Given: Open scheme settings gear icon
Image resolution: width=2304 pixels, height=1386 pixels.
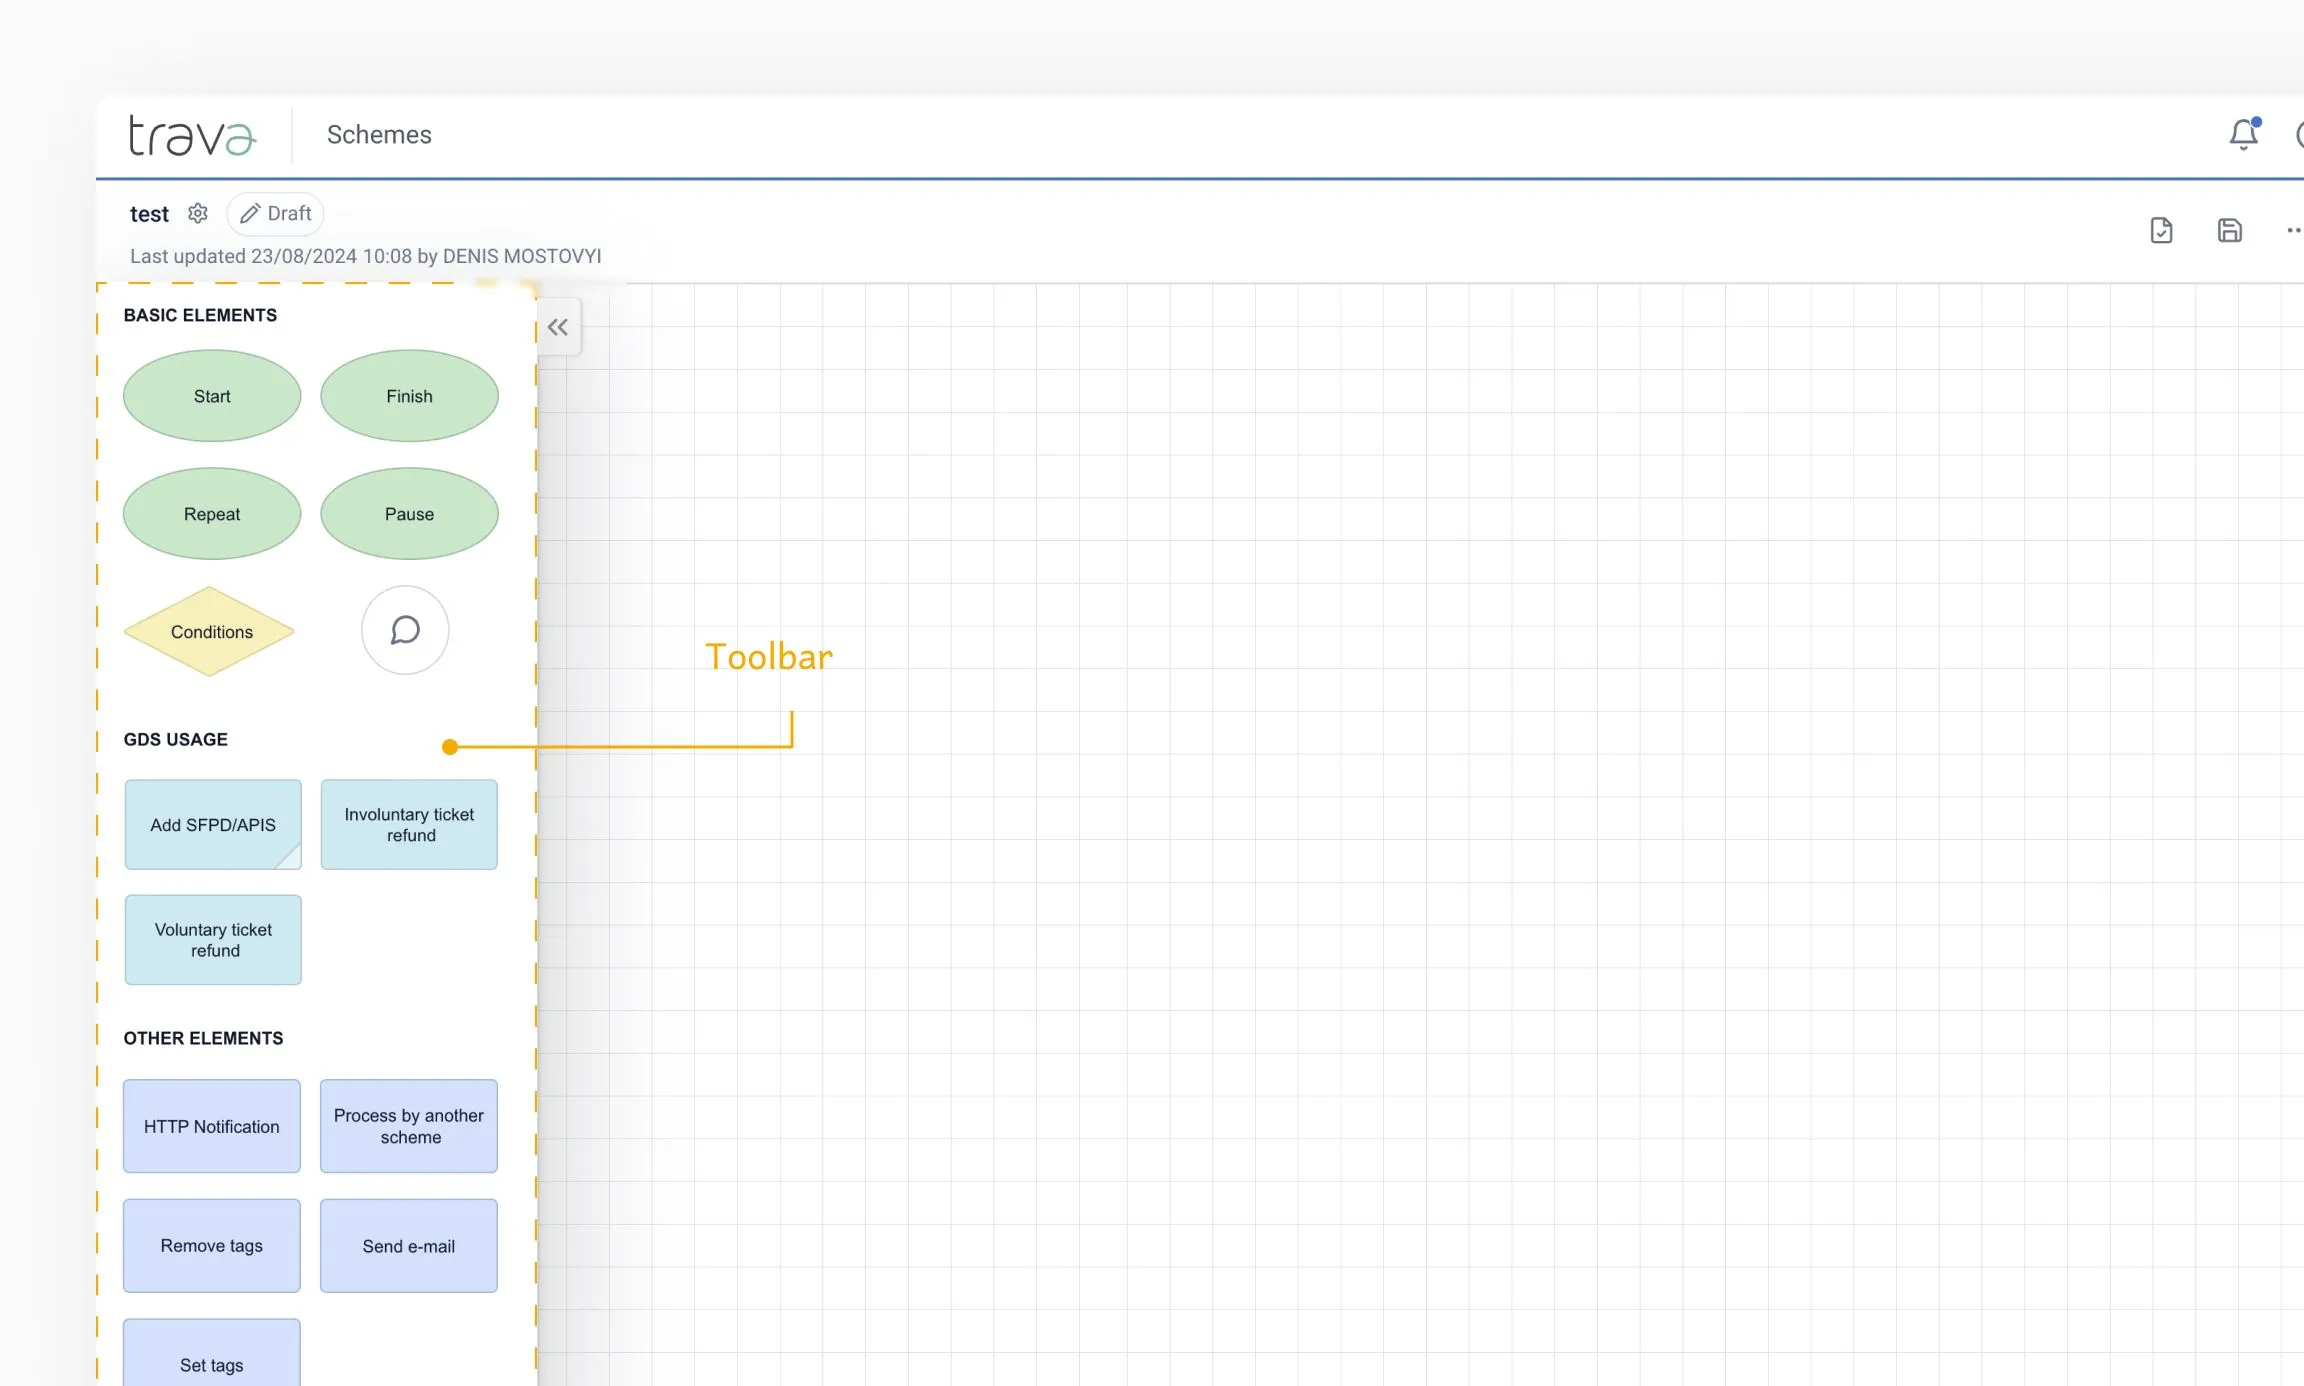Looking at the screenshot, I should [x=198, y=213].
